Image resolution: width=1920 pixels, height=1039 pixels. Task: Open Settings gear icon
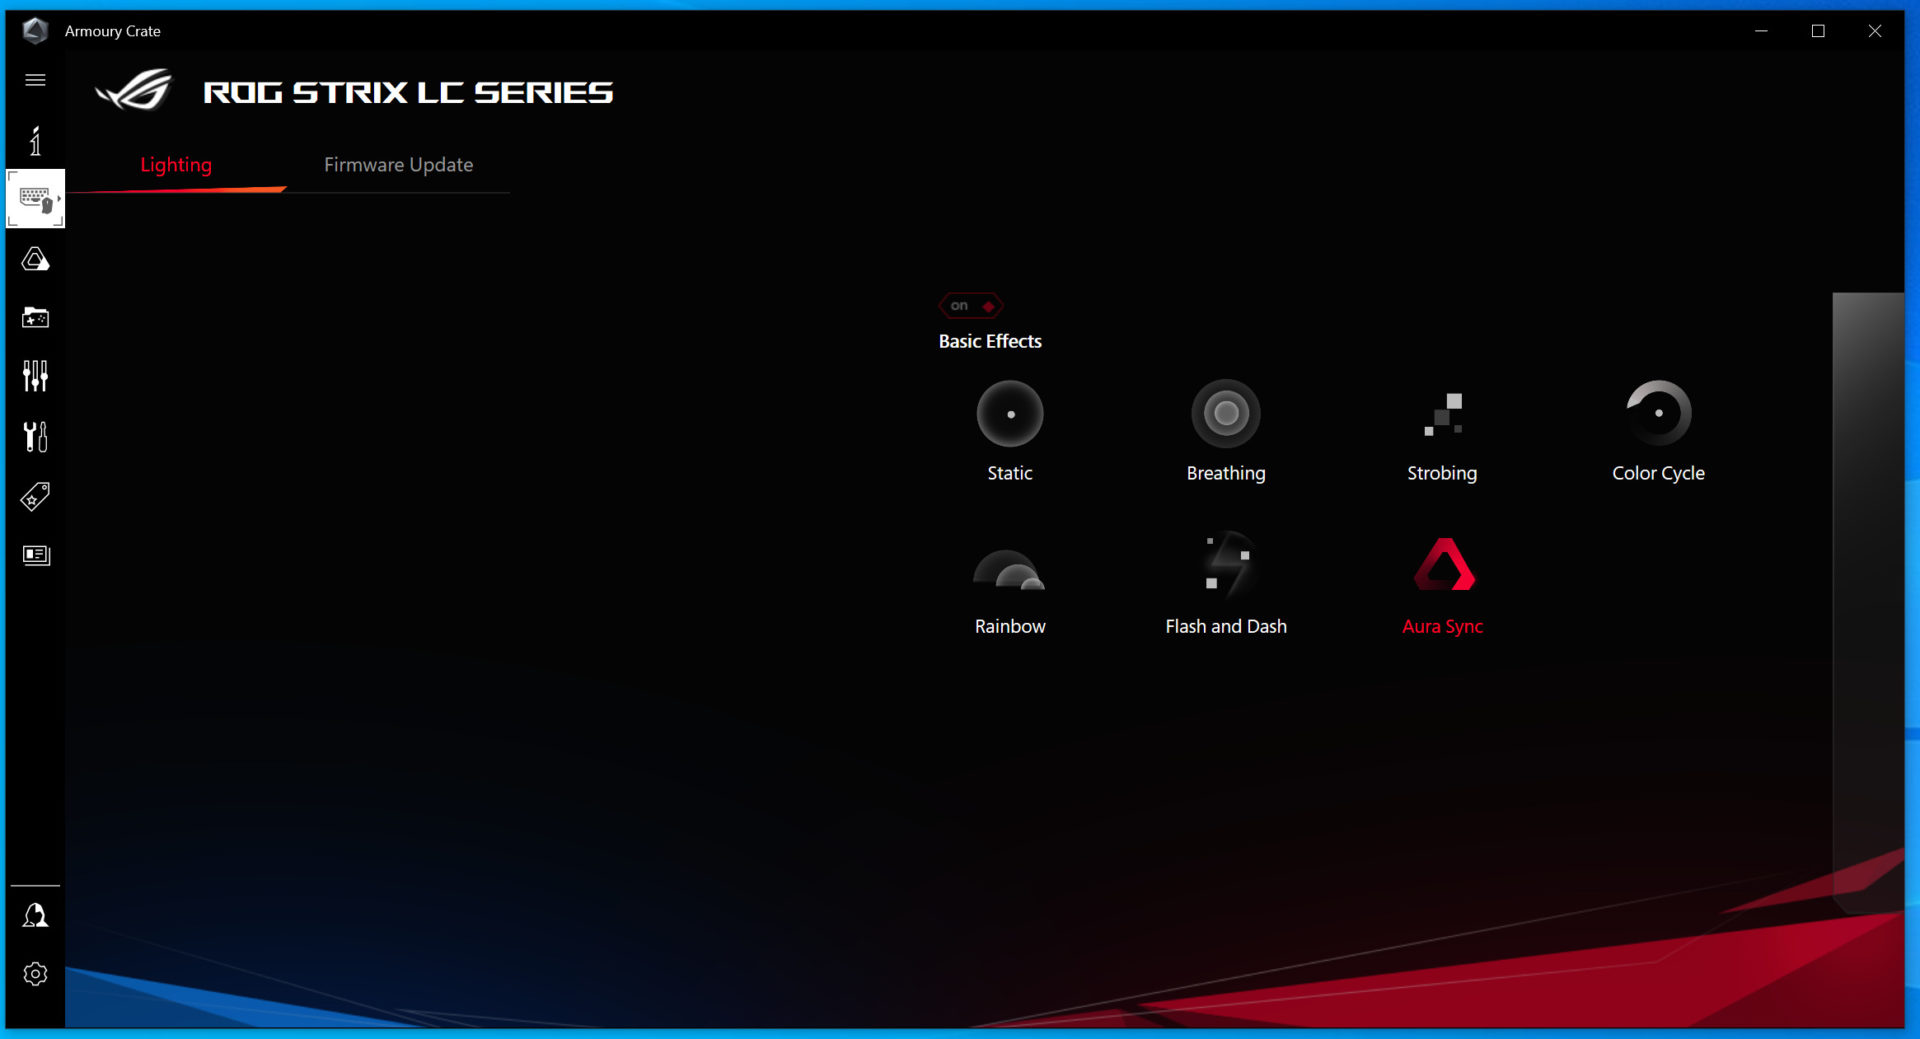(35, 974)
